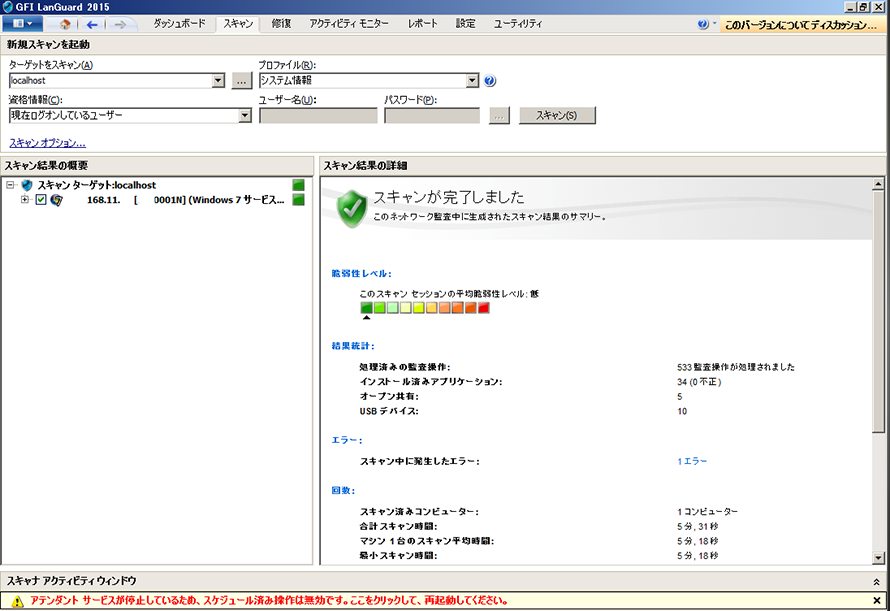Select the スキャン ターゲット:localhost tree row
The height and width of the screenshot is (611, 890).
coord(96,185)
